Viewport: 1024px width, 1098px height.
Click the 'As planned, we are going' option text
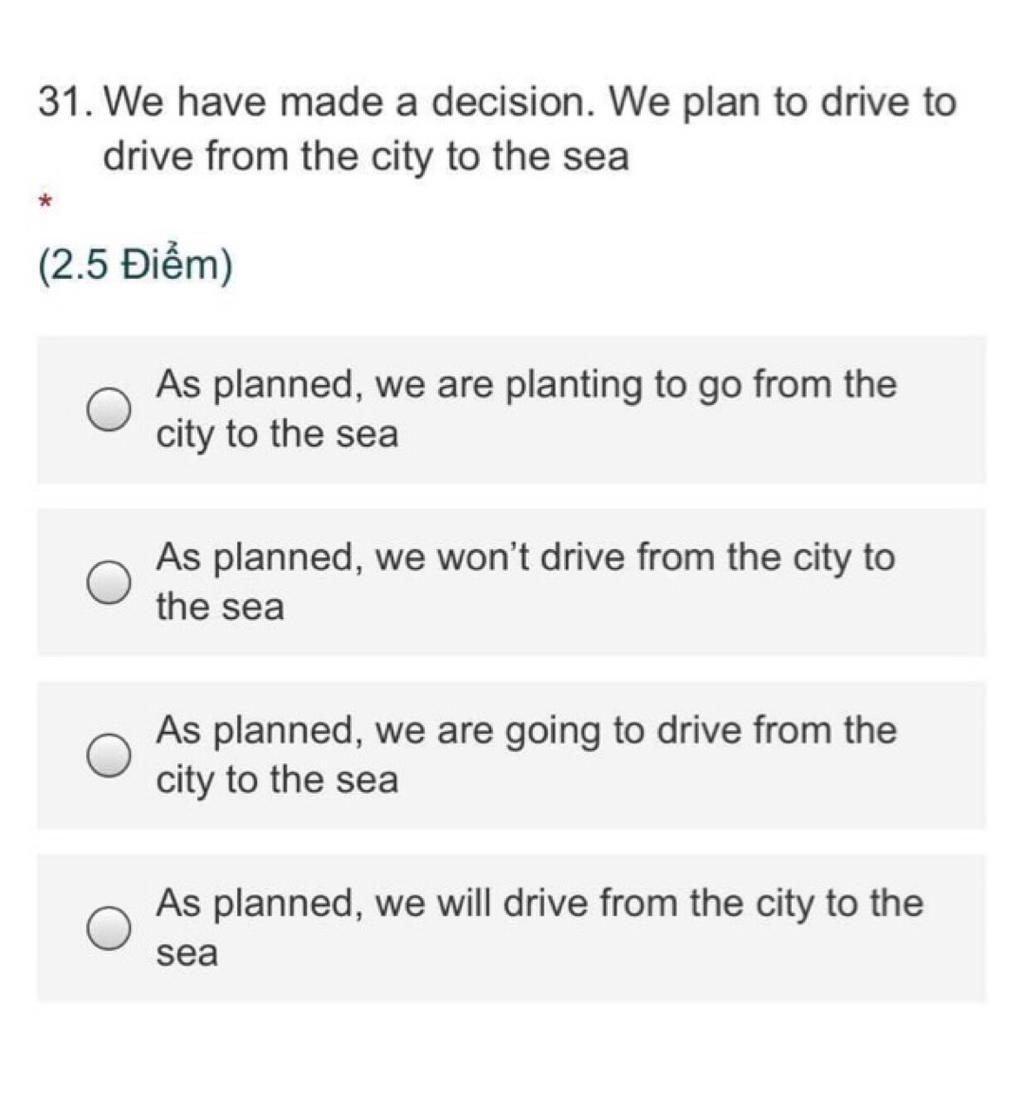tap(526, 755)
